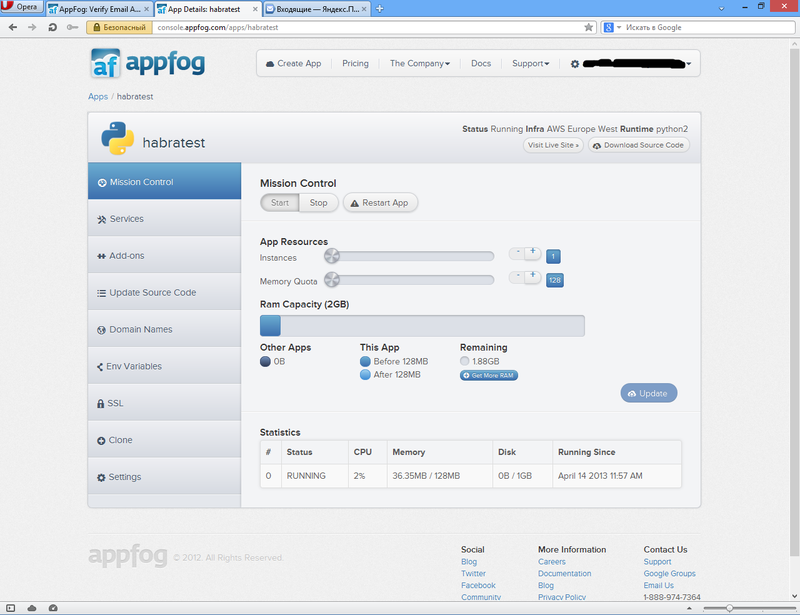This screenshot has height=615, width=800.
Task: Click the cloud icon in status bar
Action: coord(32,608)
